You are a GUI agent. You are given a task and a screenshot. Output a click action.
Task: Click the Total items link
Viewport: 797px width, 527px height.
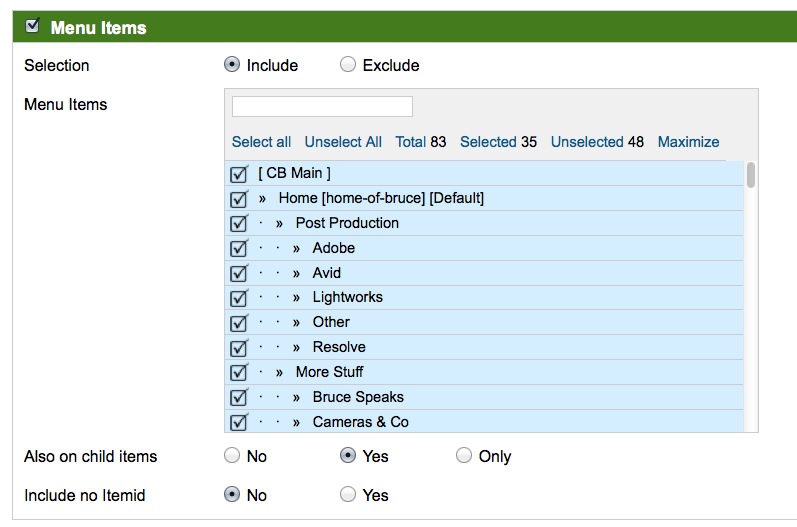pyautogui.click(x=411, y=142)
